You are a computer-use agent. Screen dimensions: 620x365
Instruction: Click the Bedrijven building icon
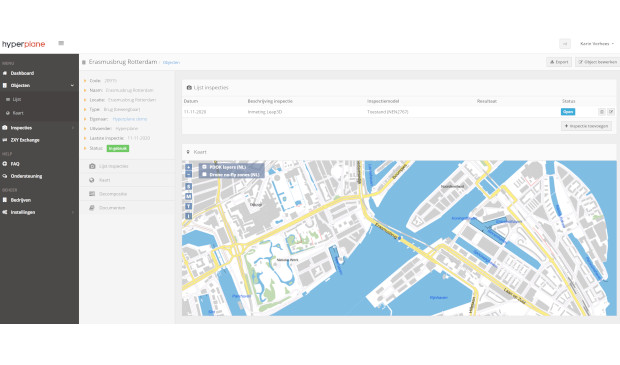pos(5,200)
